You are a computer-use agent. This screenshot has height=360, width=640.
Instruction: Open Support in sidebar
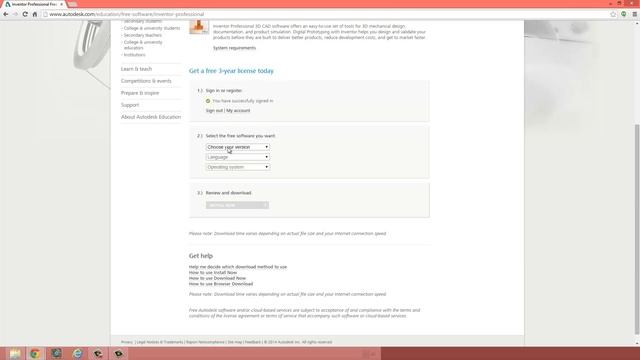(130, 105)
